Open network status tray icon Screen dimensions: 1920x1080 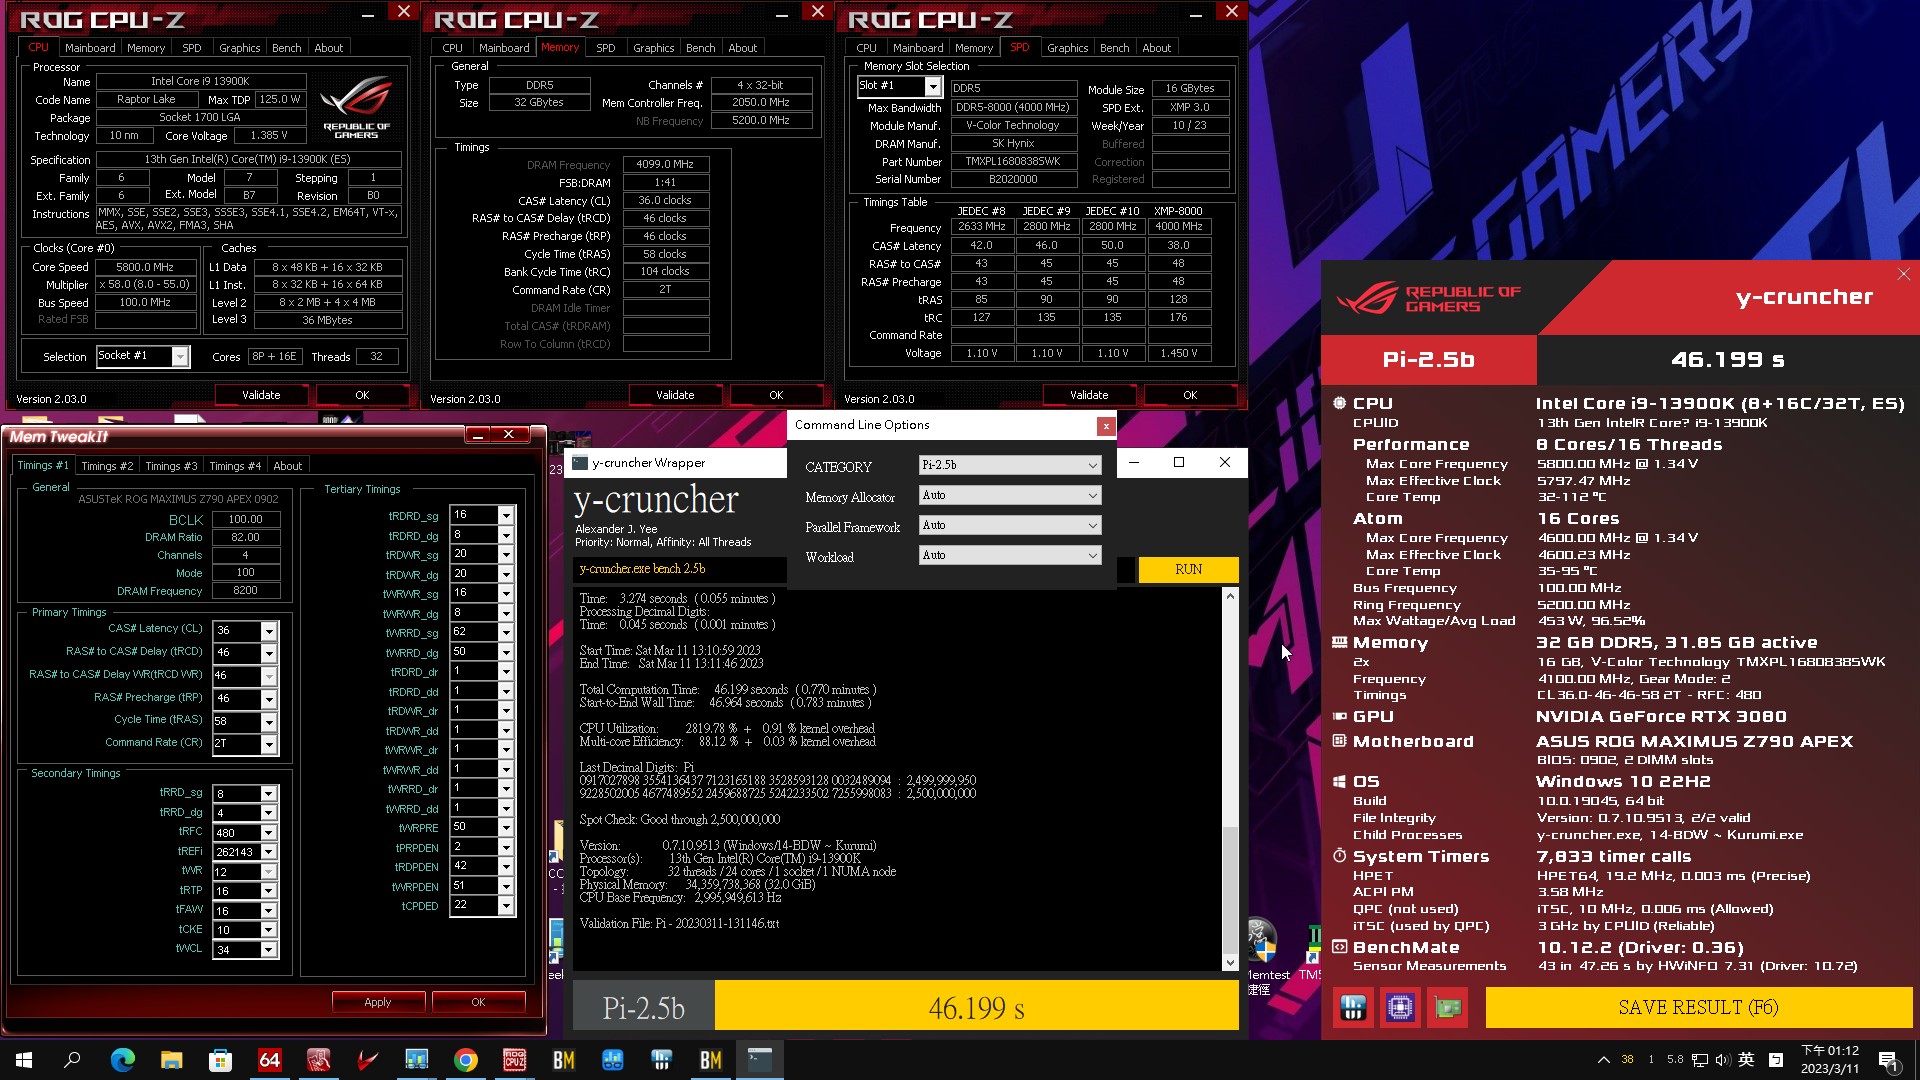point(1700,1060)
